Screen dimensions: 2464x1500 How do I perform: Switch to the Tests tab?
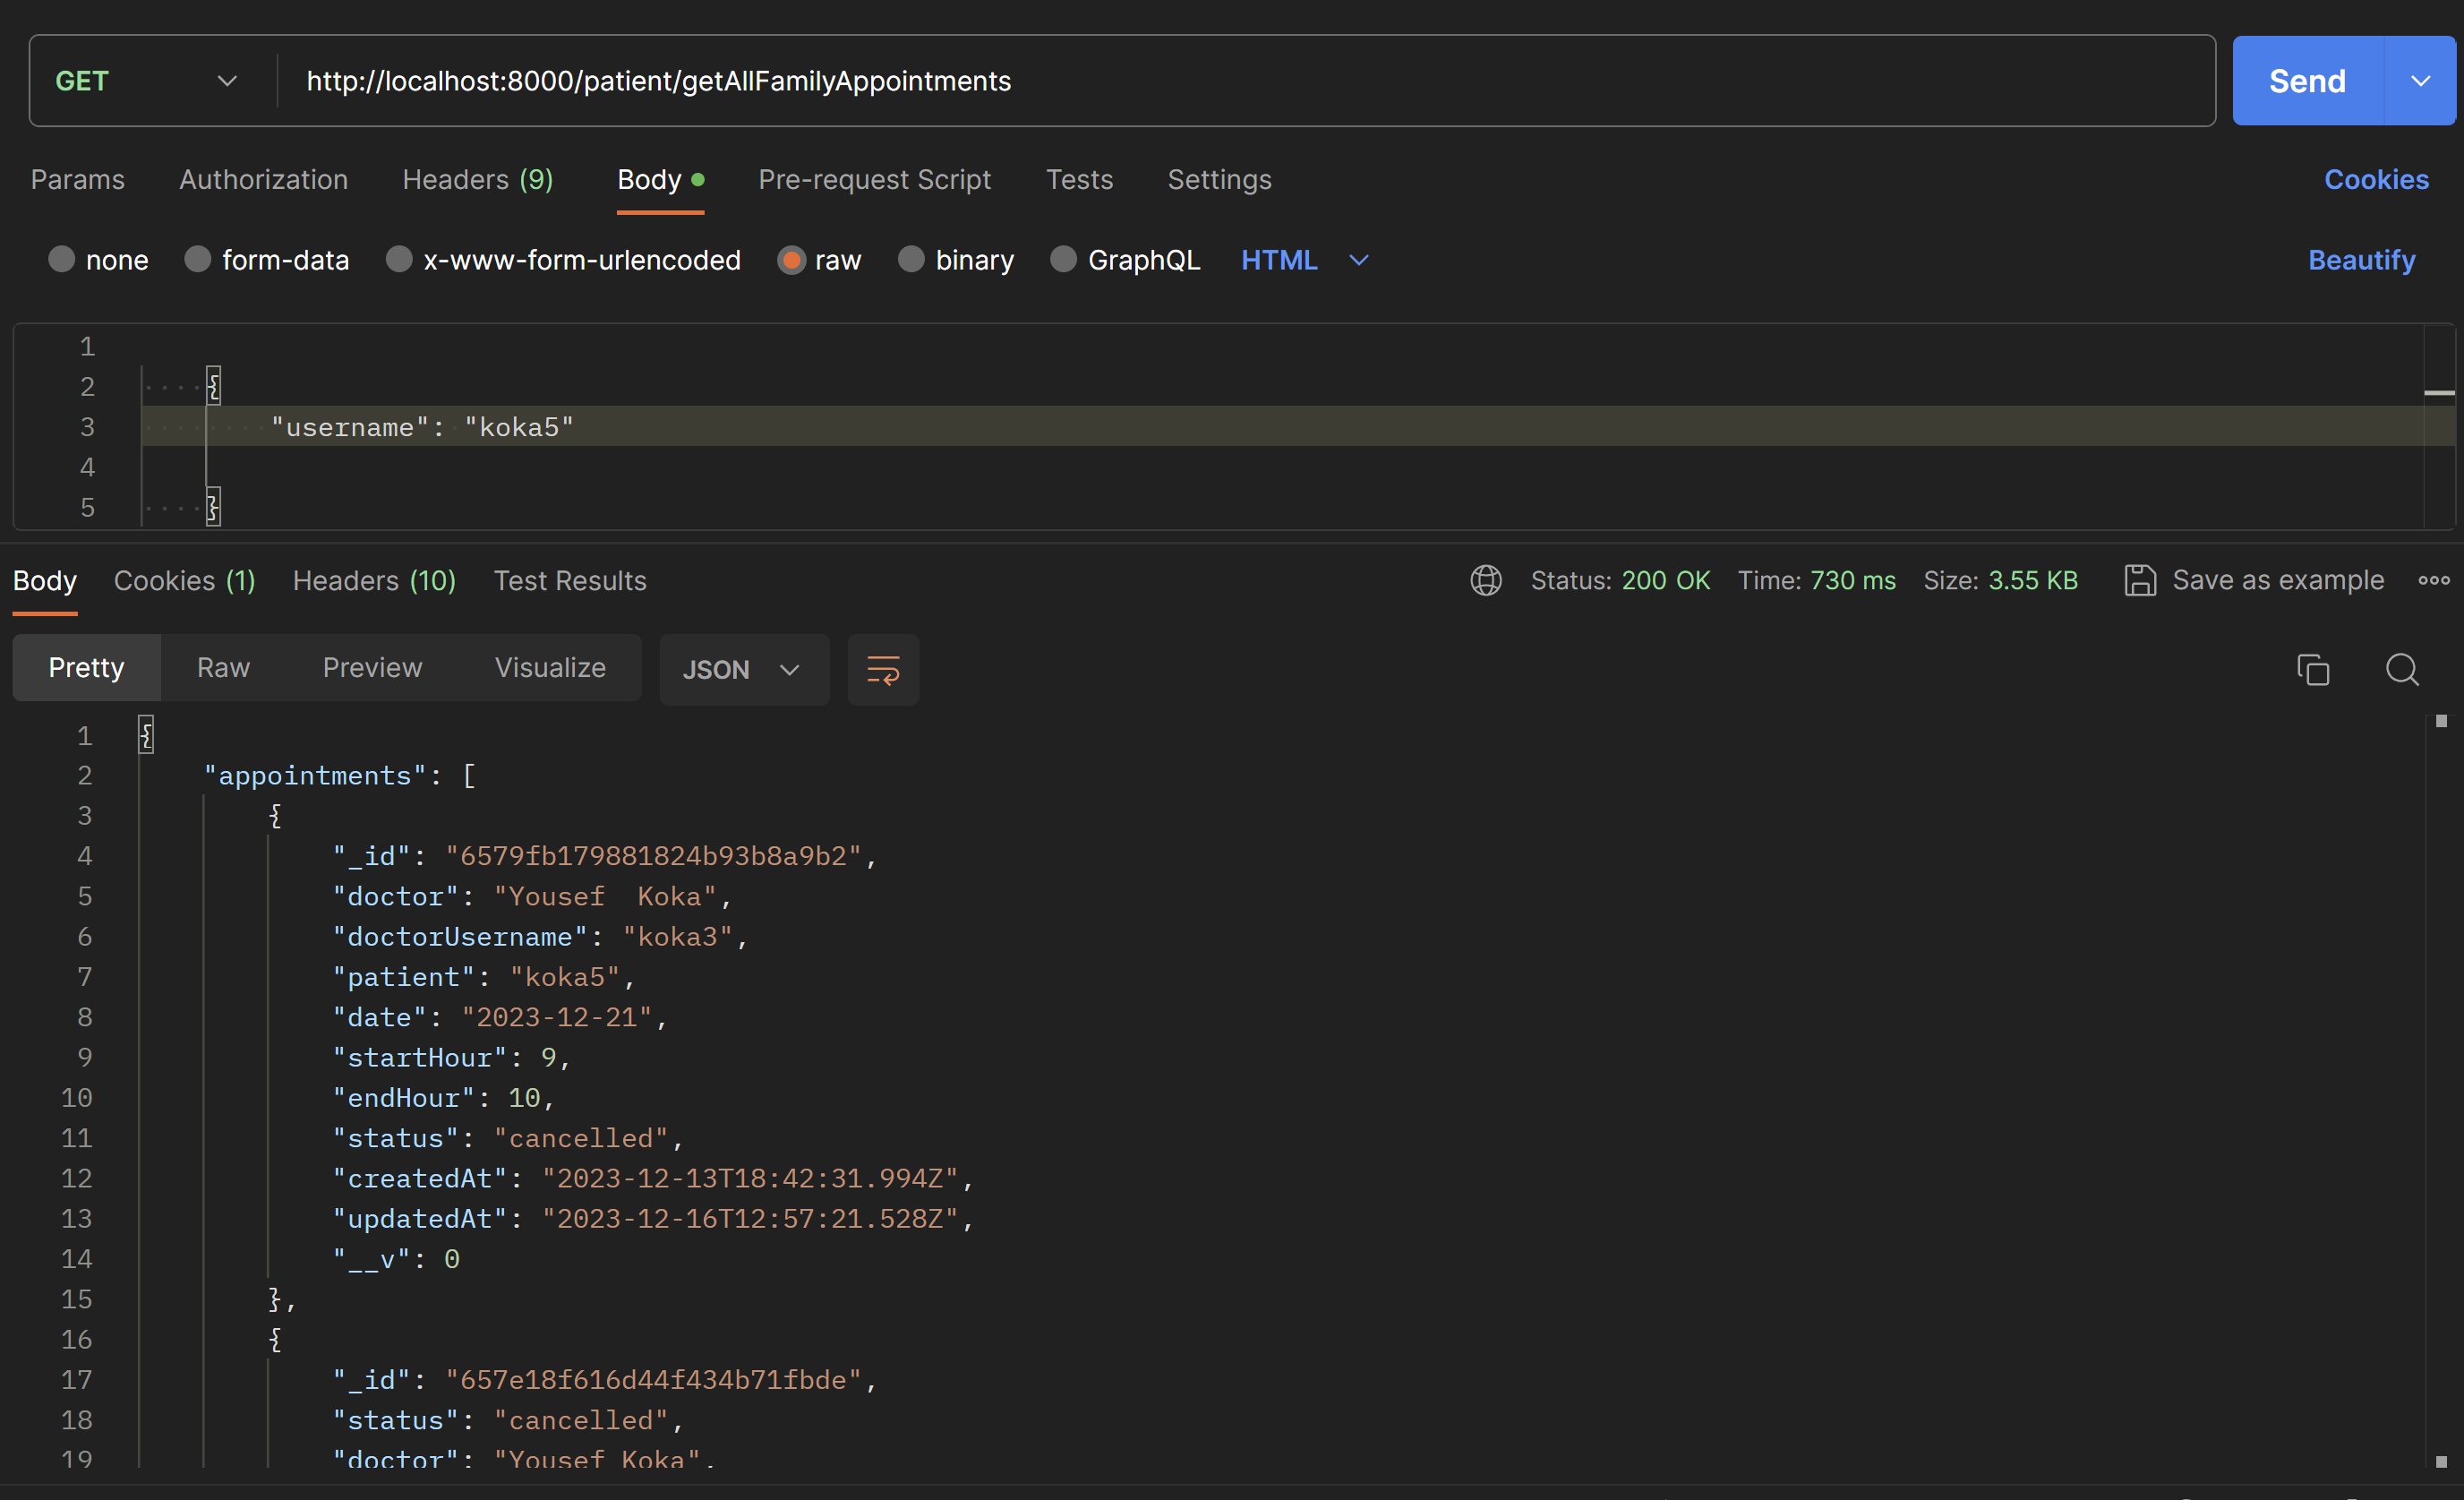point(1079,178)
